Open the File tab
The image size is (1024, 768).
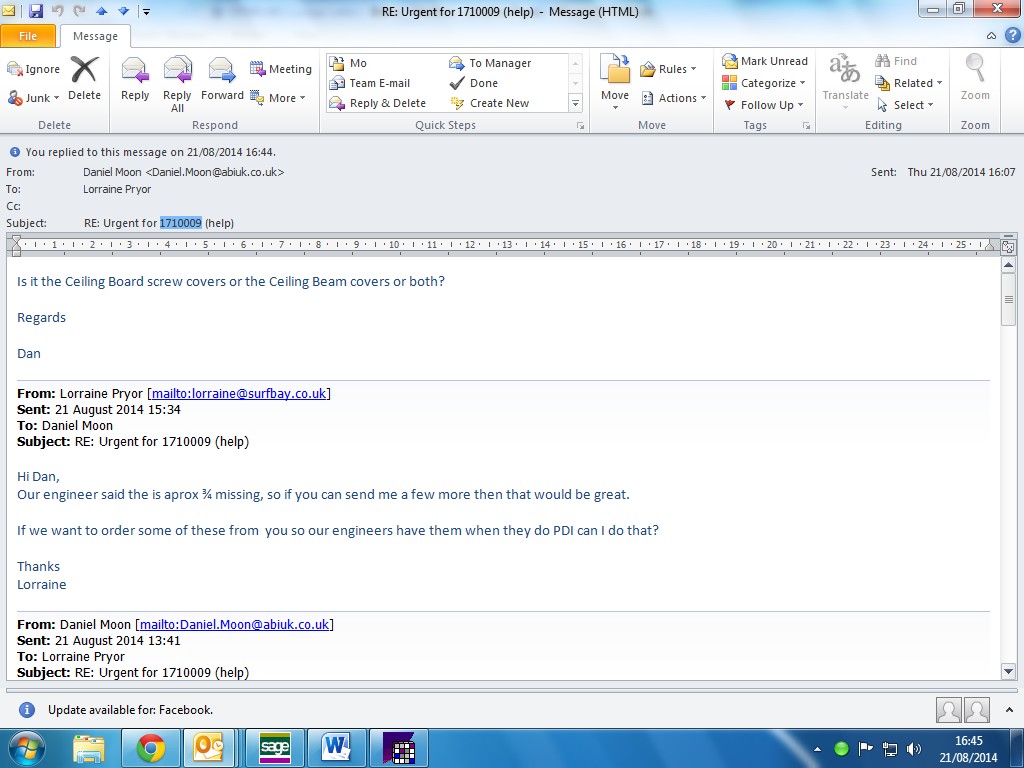pos(28,36)
